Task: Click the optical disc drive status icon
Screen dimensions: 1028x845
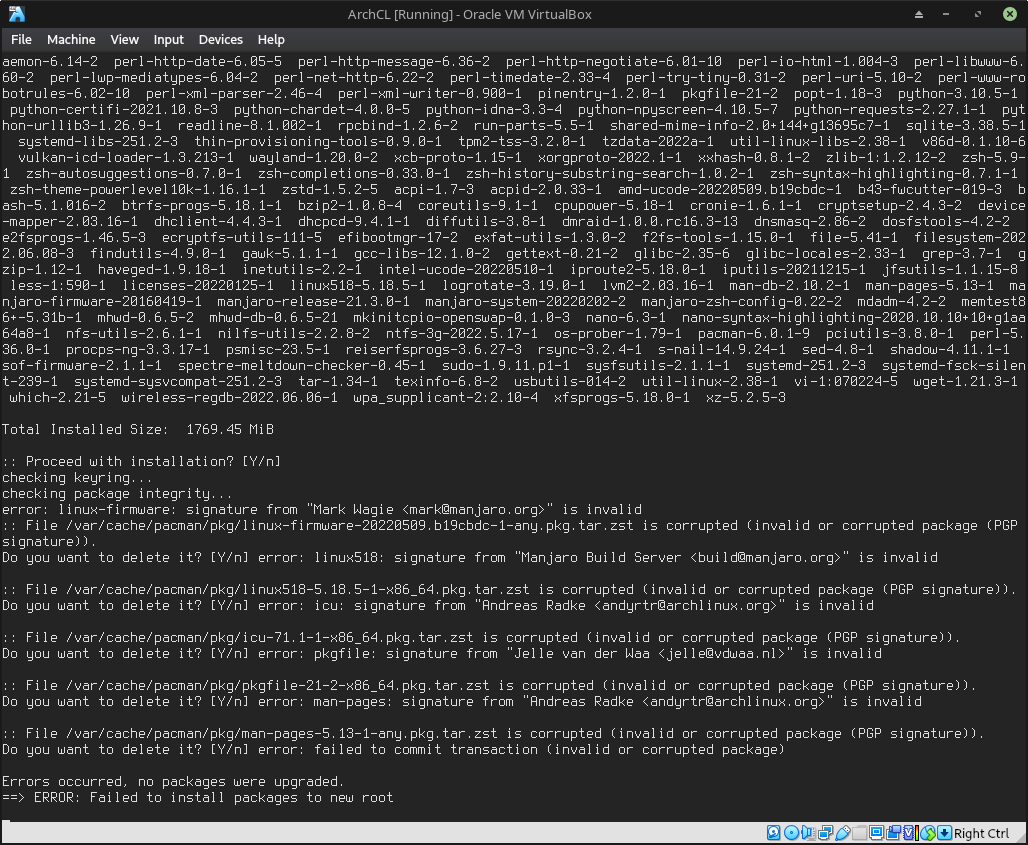Action: pos(791,833)
